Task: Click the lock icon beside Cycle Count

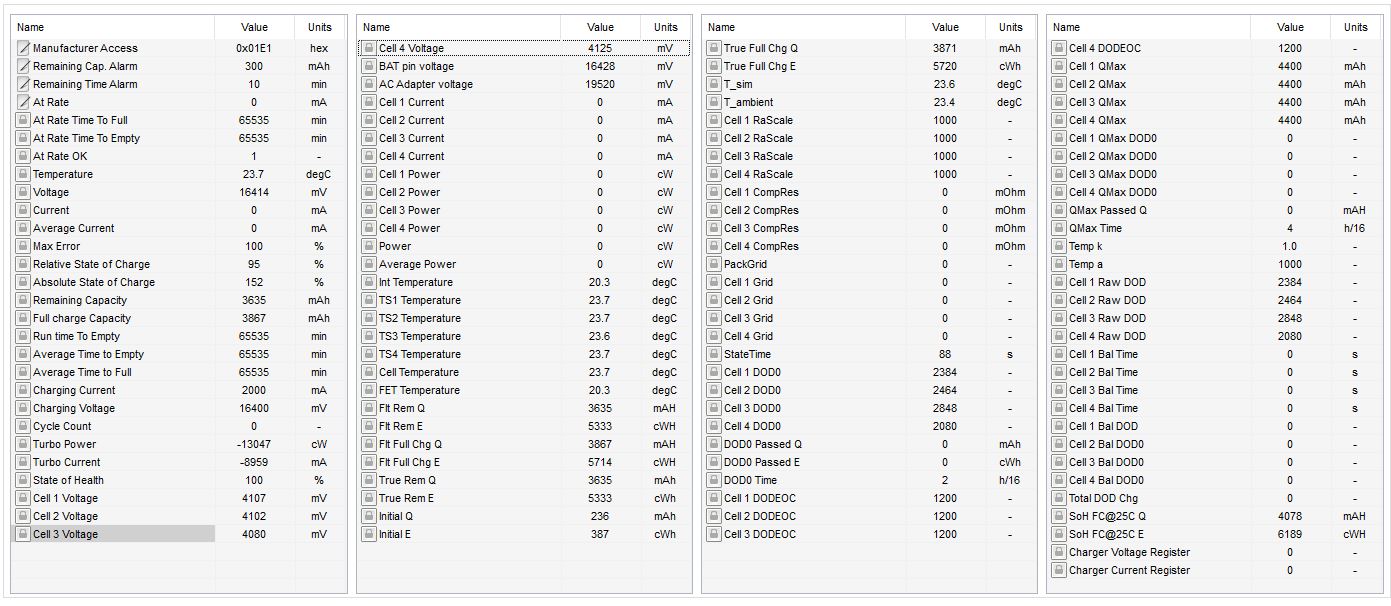Action: tap(23, 426)
